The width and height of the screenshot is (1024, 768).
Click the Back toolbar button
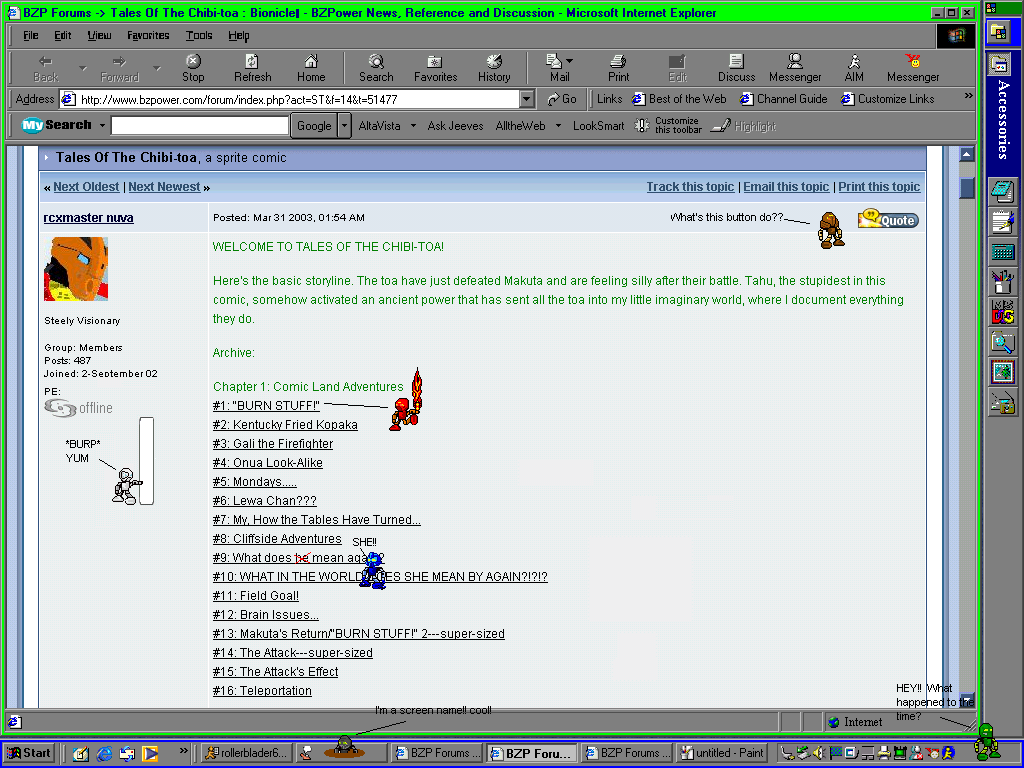point(46,69)
